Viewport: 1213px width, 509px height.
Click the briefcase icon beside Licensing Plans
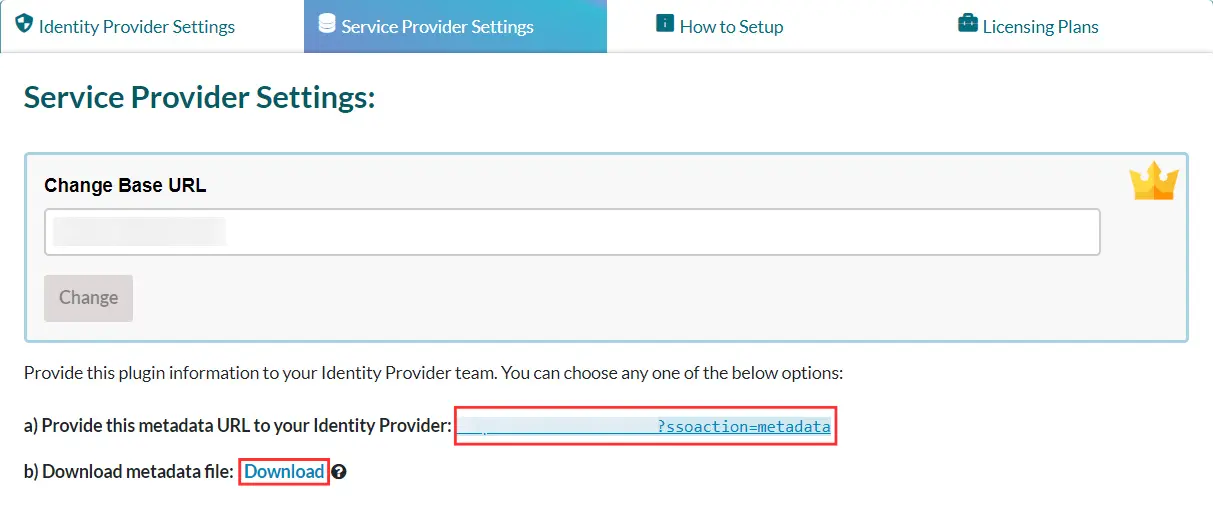click(967, 23)
